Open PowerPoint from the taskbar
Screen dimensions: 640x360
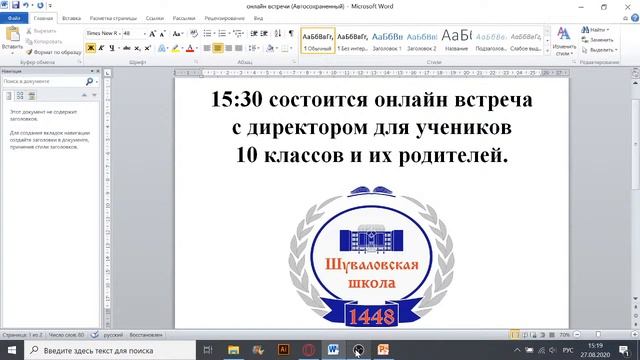coord(383,350)
